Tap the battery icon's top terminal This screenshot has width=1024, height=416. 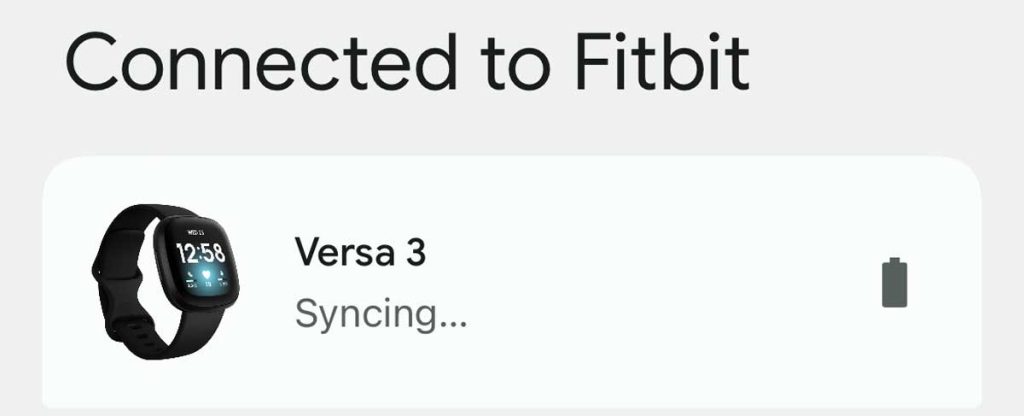[x=897, y=260]
